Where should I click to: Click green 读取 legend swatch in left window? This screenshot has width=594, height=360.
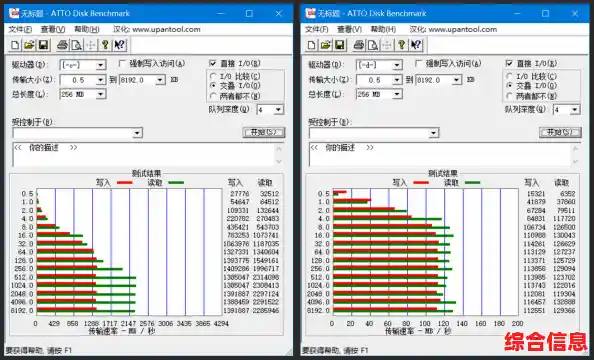tap(176, 183)
